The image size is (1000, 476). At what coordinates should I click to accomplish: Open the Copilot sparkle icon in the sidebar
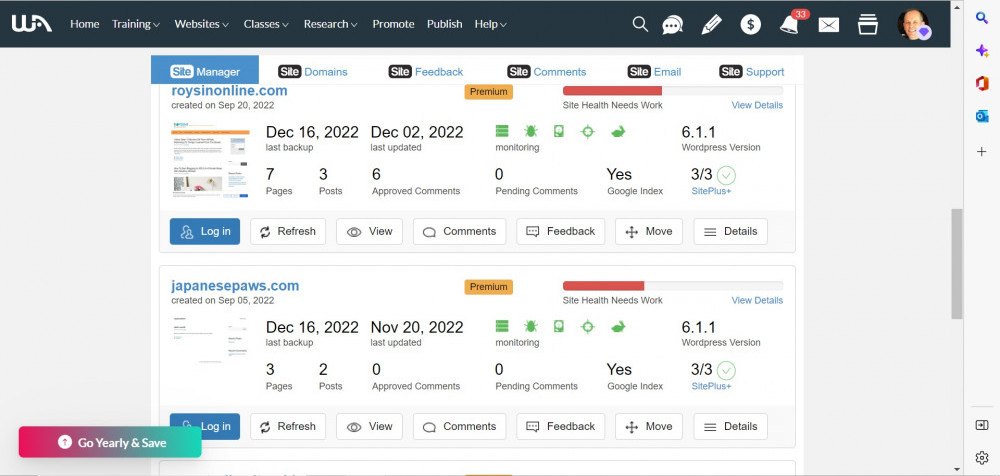[982, 50]
